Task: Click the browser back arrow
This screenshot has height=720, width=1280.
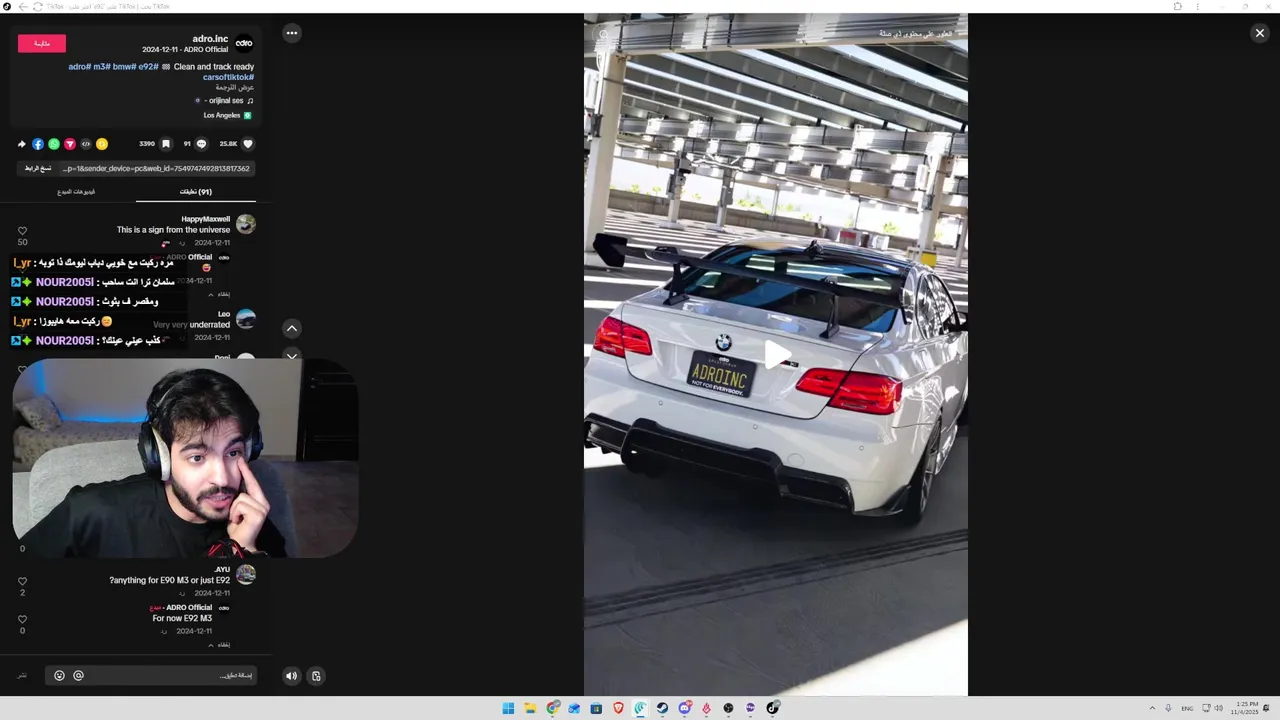Action: tap(23, 6)
